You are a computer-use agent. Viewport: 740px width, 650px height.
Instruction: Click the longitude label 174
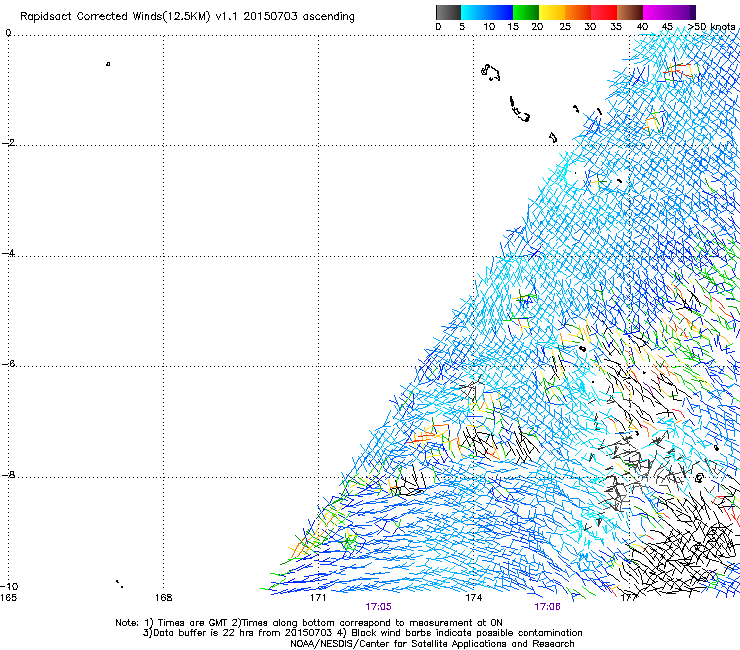click(473, 598)
